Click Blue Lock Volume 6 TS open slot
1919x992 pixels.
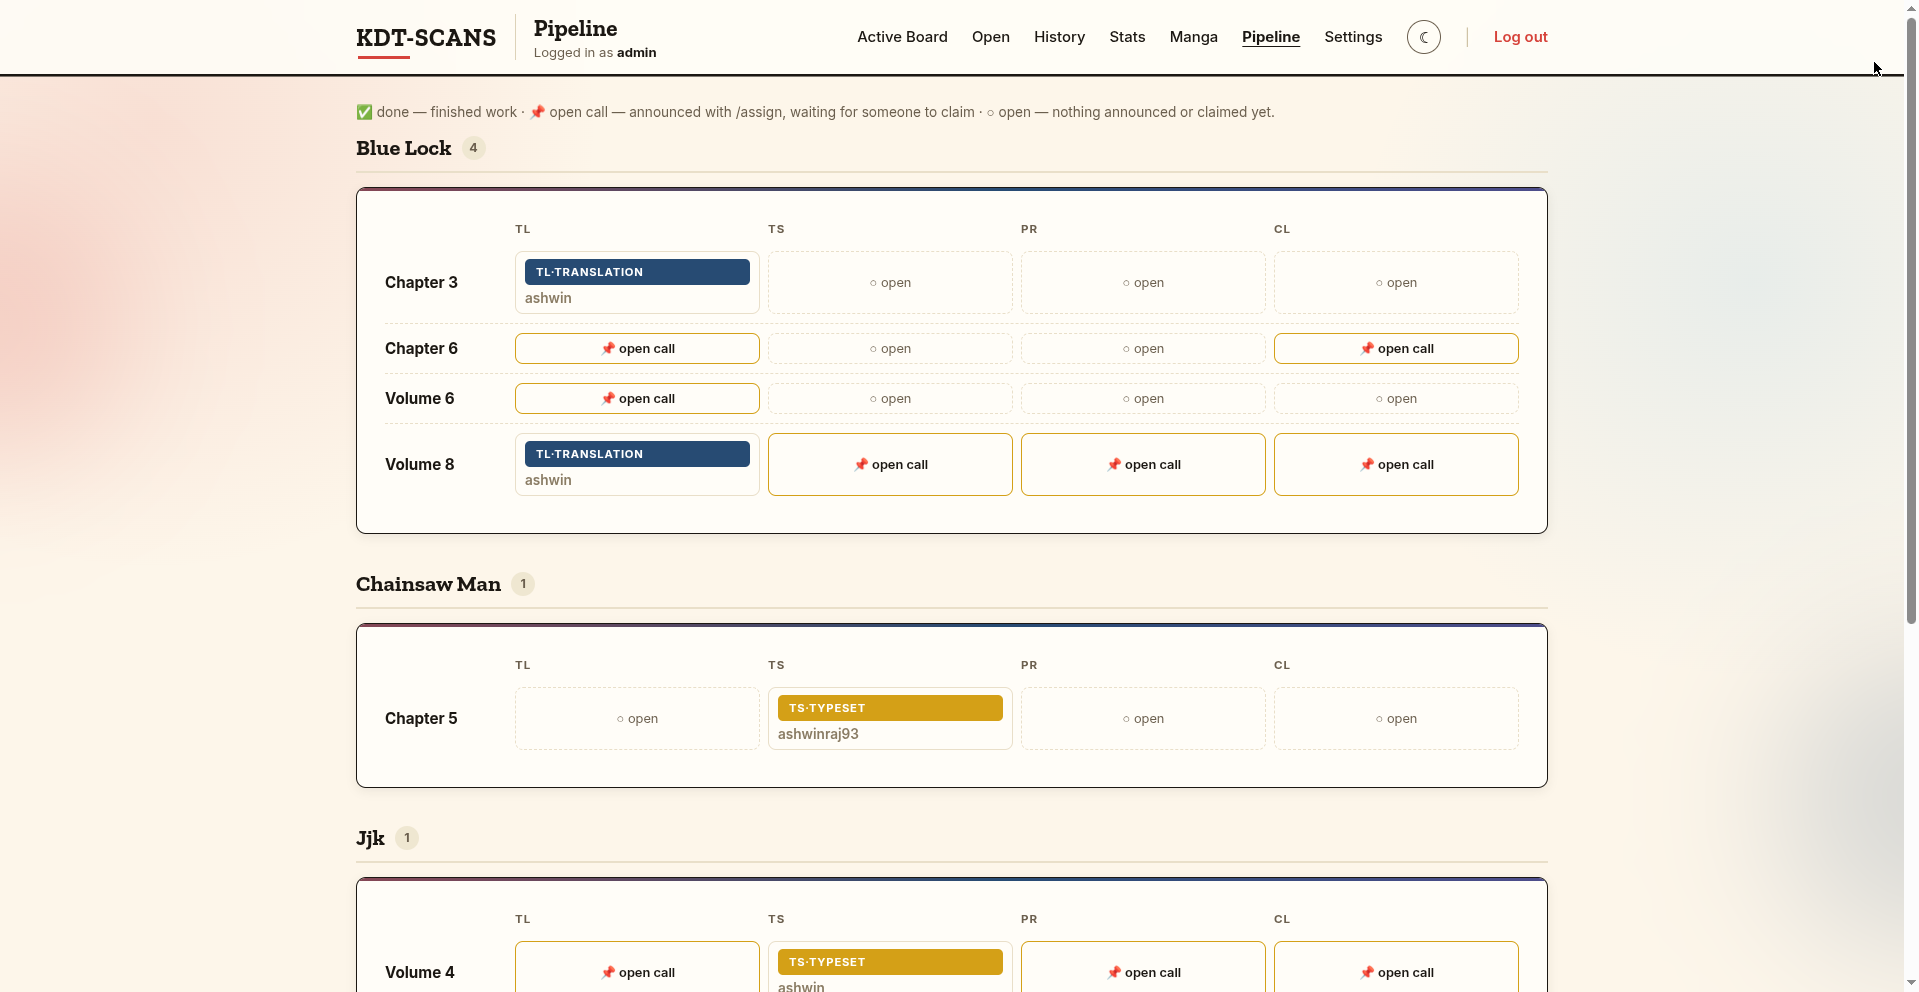(890, 399)
